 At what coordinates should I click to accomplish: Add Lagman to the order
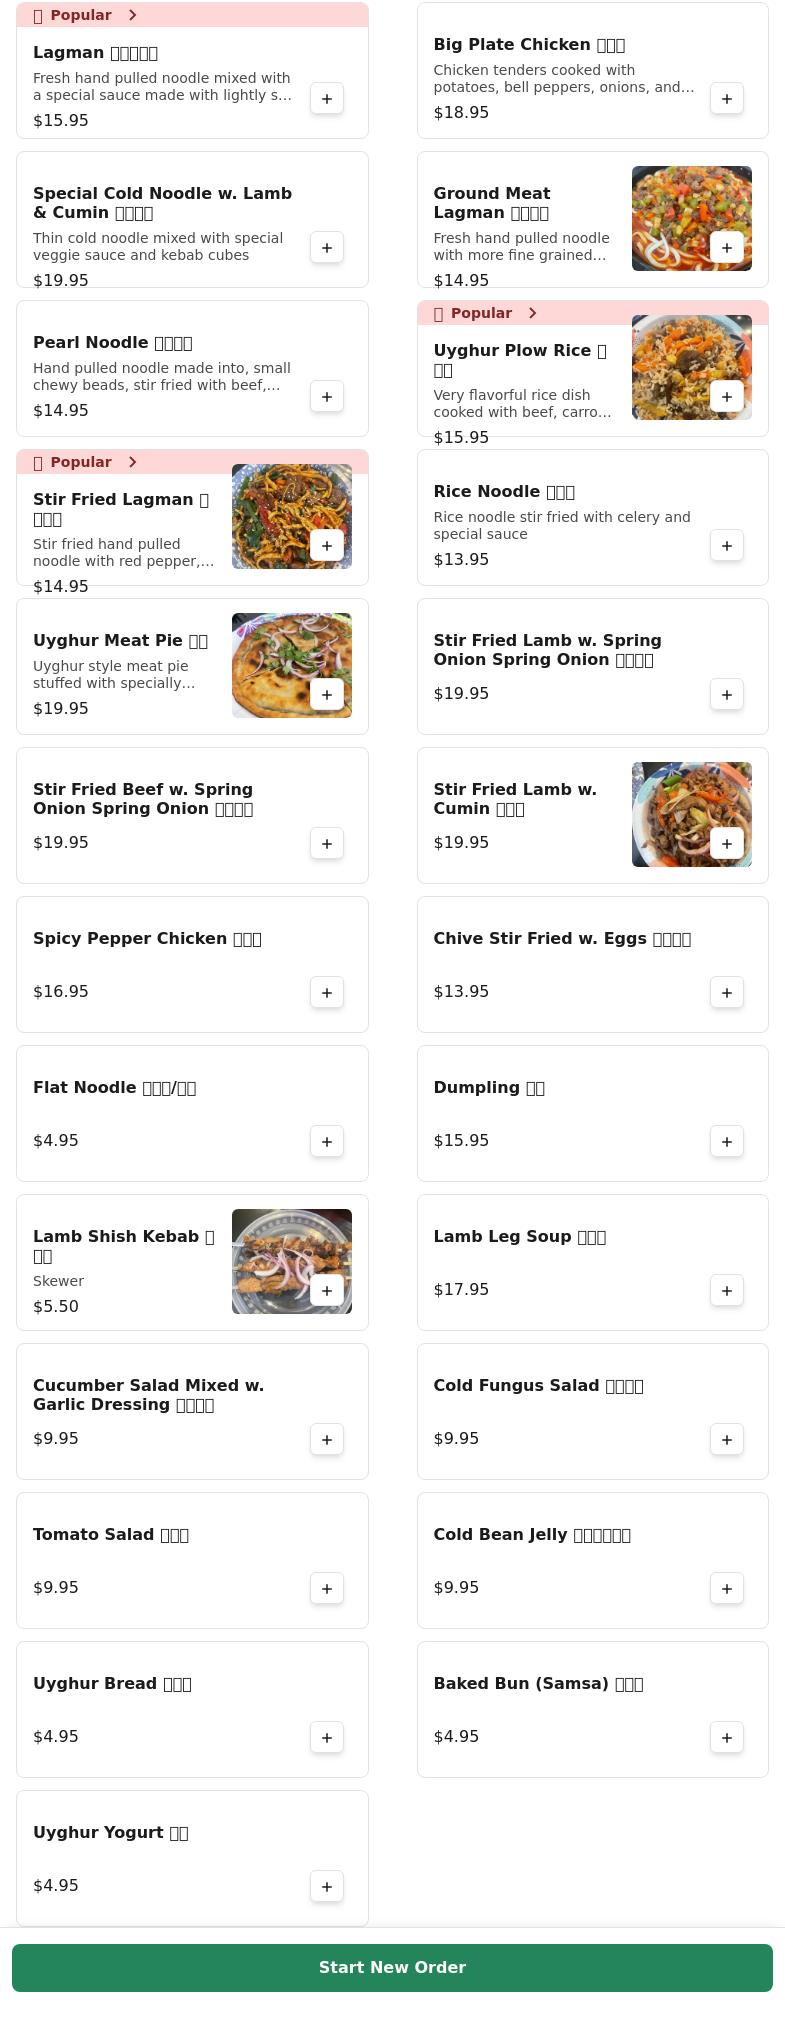click(327, 99)
